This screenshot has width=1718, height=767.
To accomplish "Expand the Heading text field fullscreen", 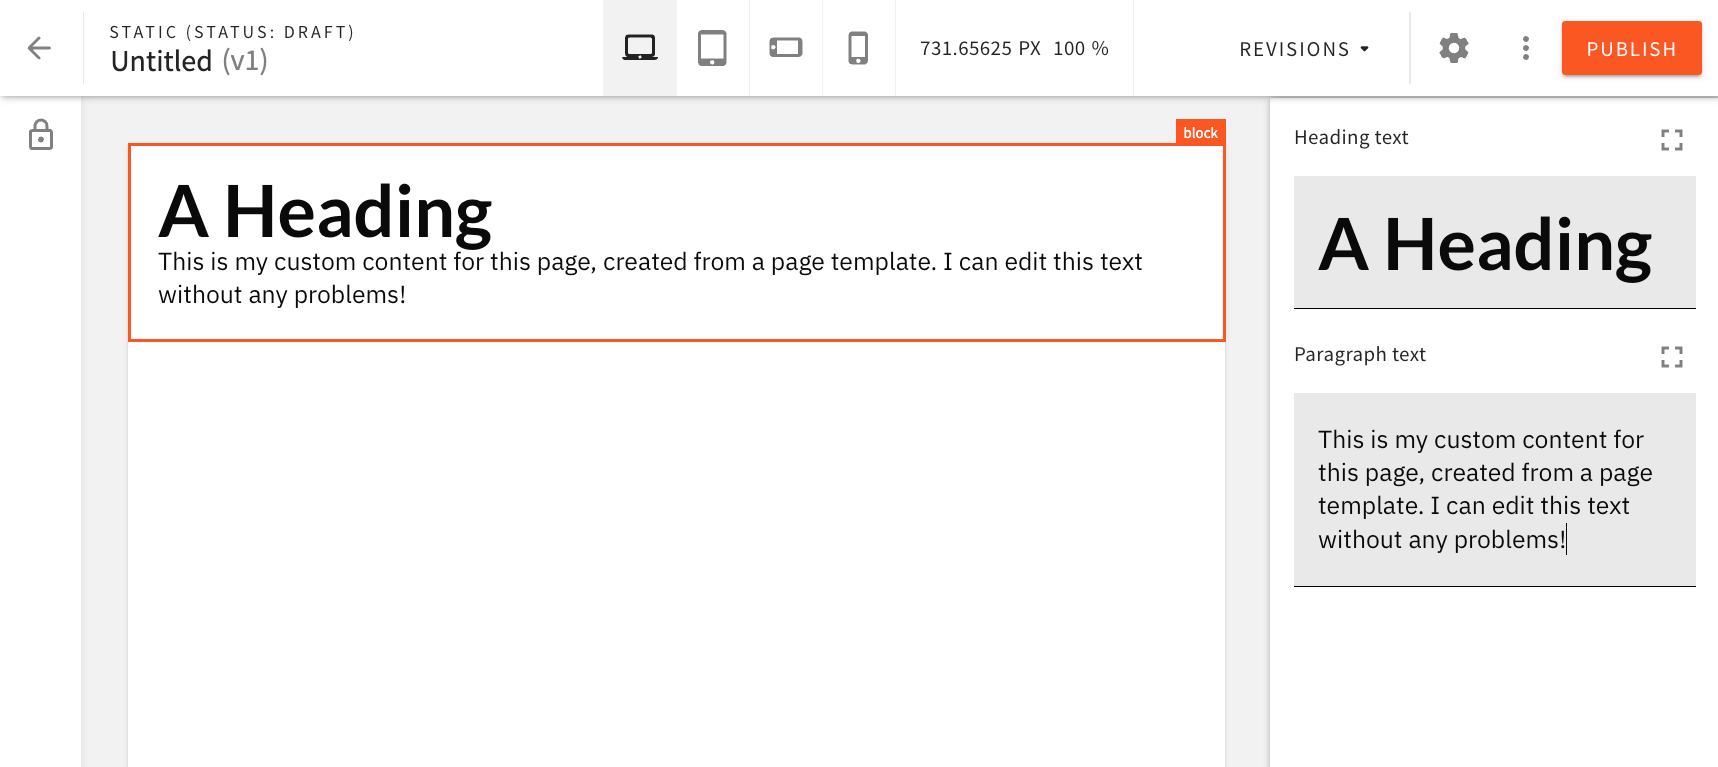I will 1671,140.
